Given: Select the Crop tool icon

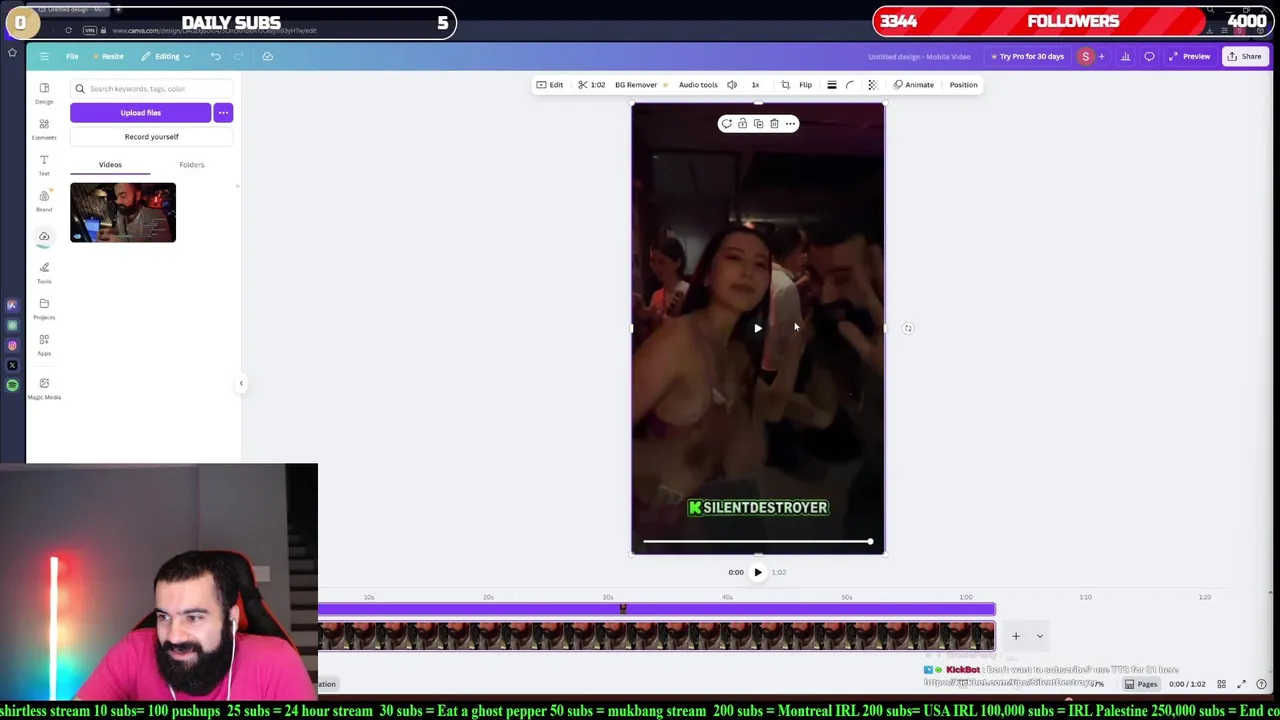Looking at the screenshot, I should click(785, 85).
